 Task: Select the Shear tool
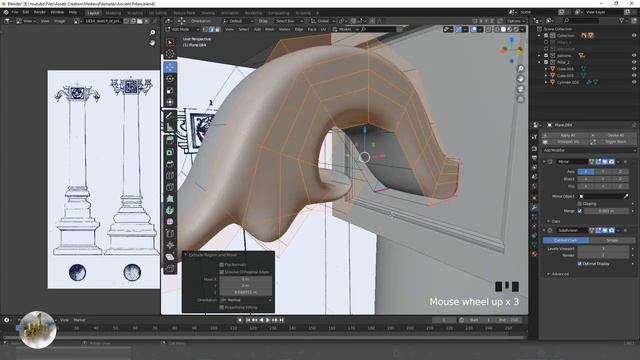[x=170, y=257]
